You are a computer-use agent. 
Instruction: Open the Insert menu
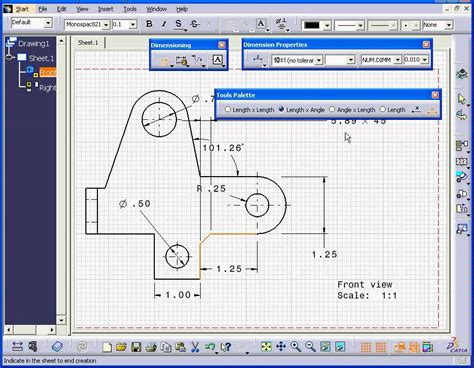[105, 9]
